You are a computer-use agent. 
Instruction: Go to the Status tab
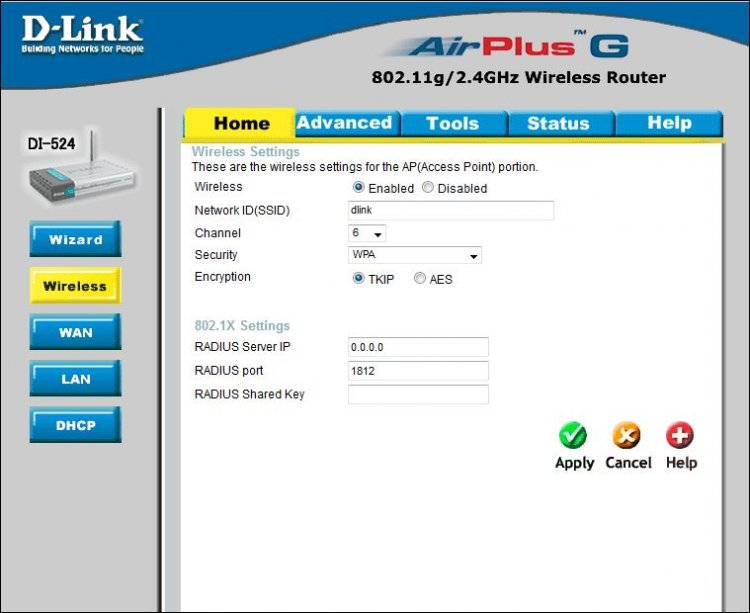pyautogui.click(x=558, y=123)
